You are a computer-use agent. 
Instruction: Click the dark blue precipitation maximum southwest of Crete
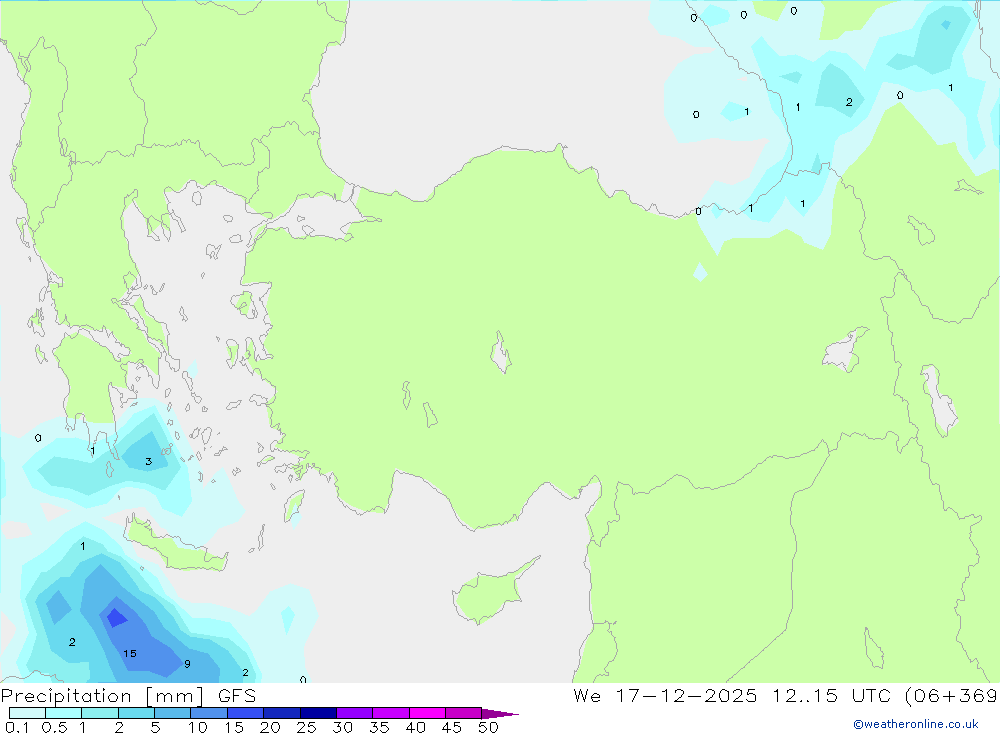(116, 618)
